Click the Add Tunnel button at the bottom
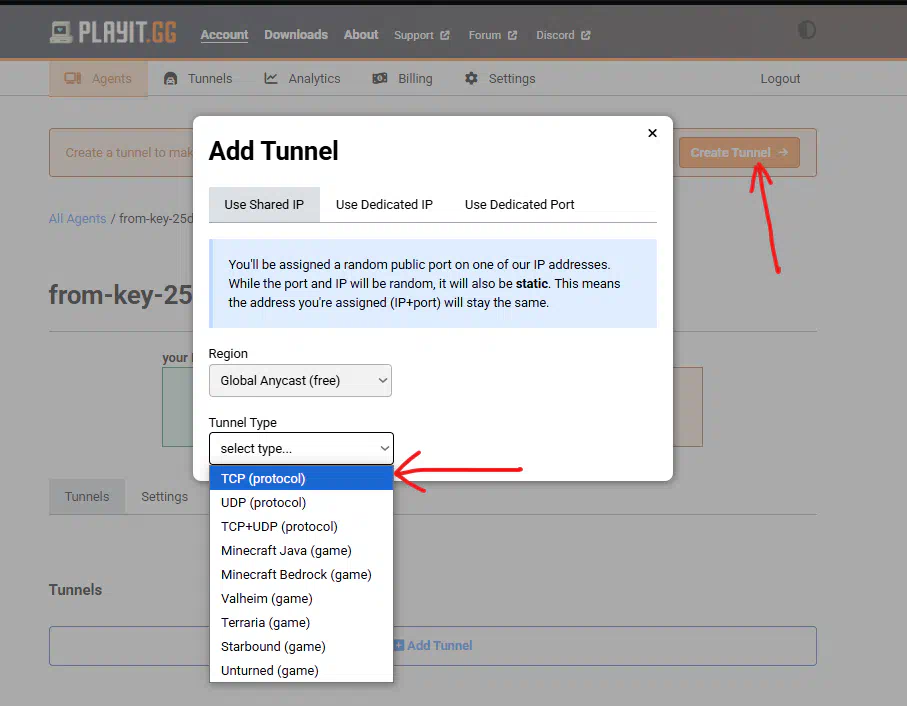The height and width of the screenshot is (706, 907). pos(433,646)
